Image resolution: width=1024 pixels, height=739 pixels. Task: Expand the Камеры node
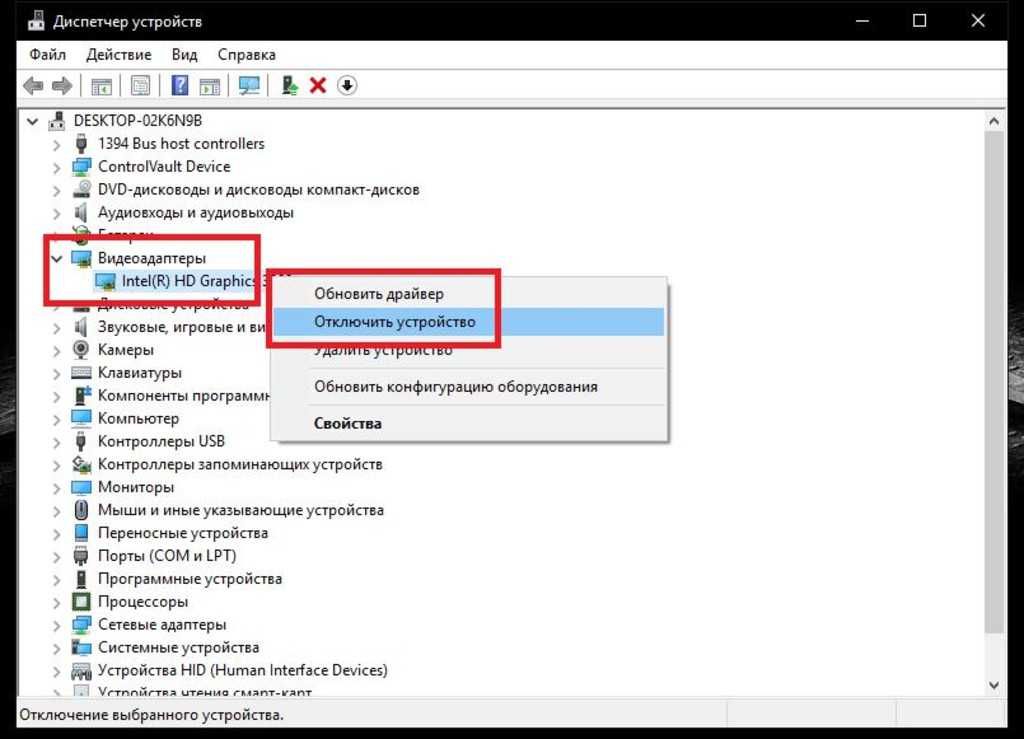coord(57,351)
